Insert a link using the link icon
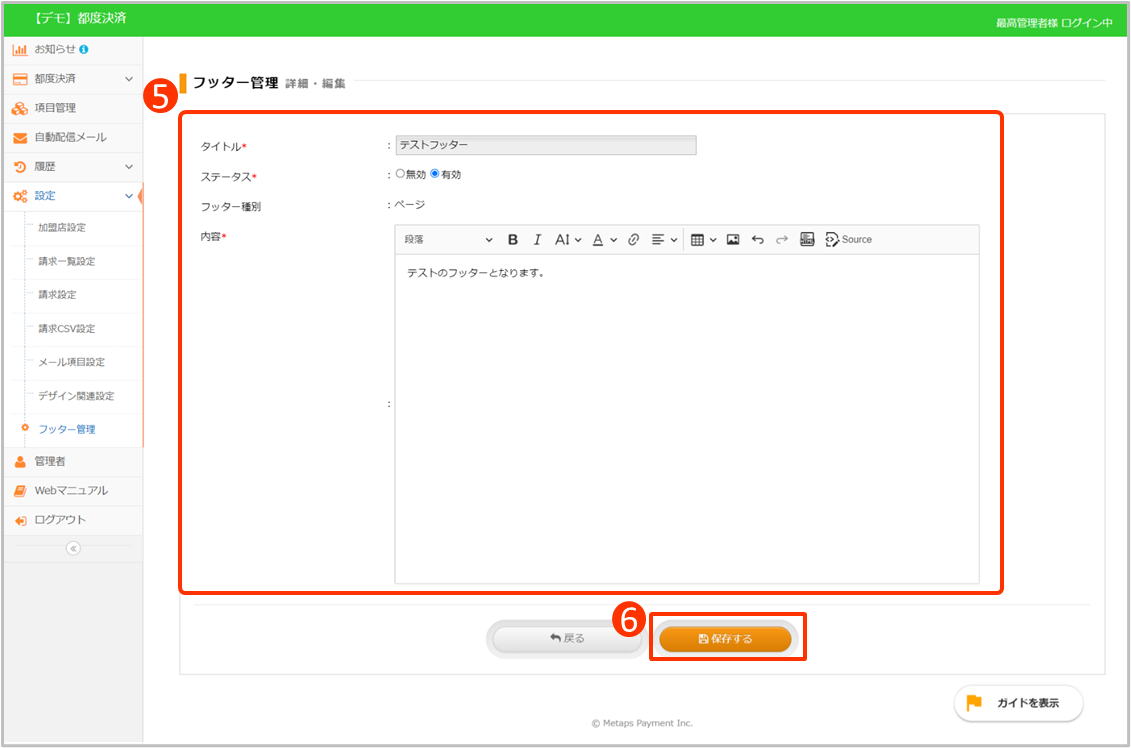1131x748 pixels. pyautogui.click(x=633, y=240)
